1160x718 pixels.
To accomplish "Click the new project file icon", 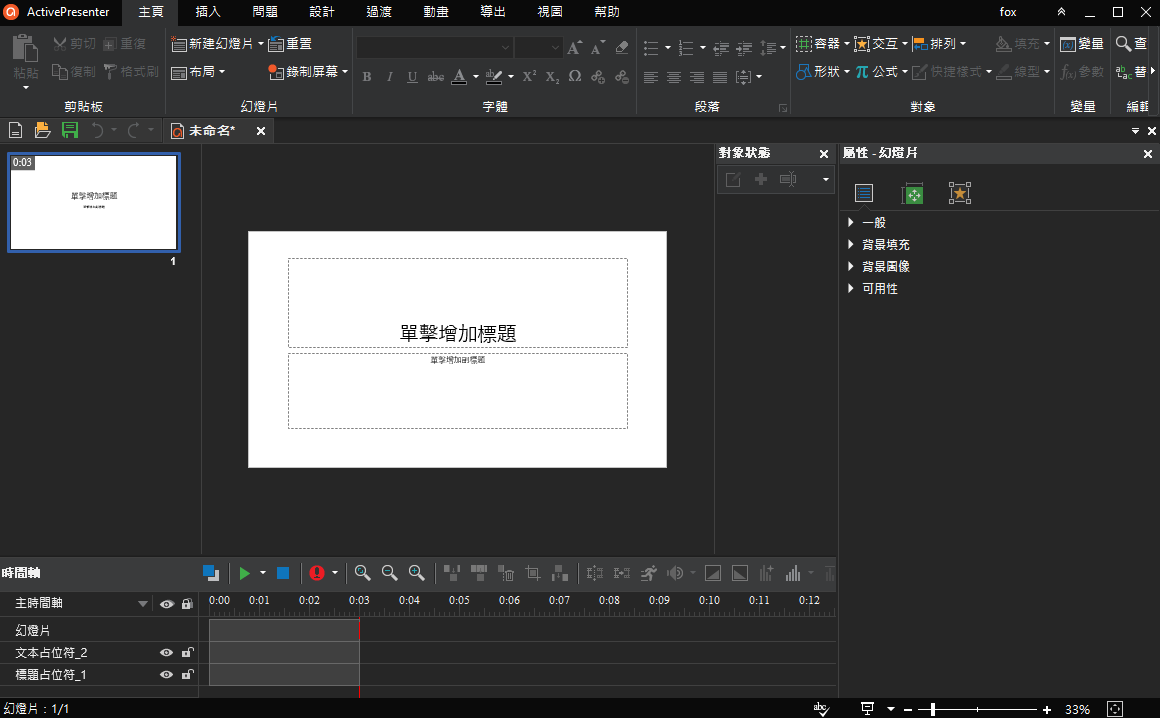I will 15,131.
